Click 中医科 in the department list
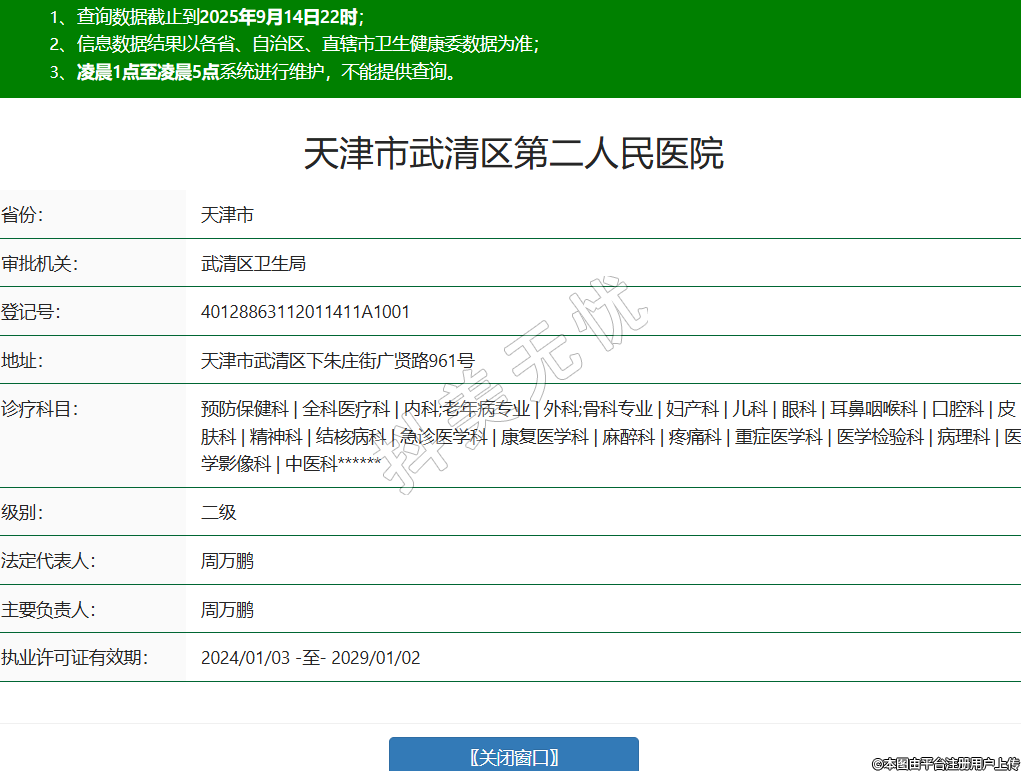Screen dimensions: 1021x771 click(311, 464)
